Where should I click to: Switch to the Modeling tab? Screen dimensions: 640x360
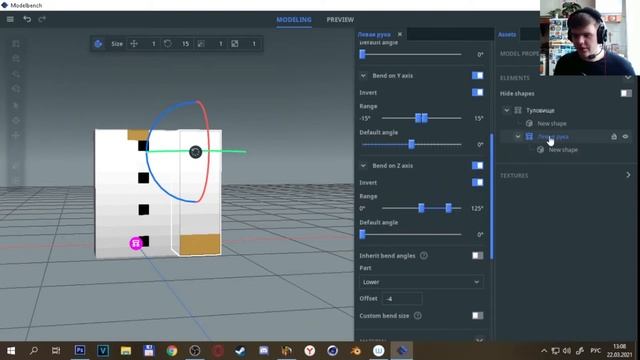click(294, 20)
